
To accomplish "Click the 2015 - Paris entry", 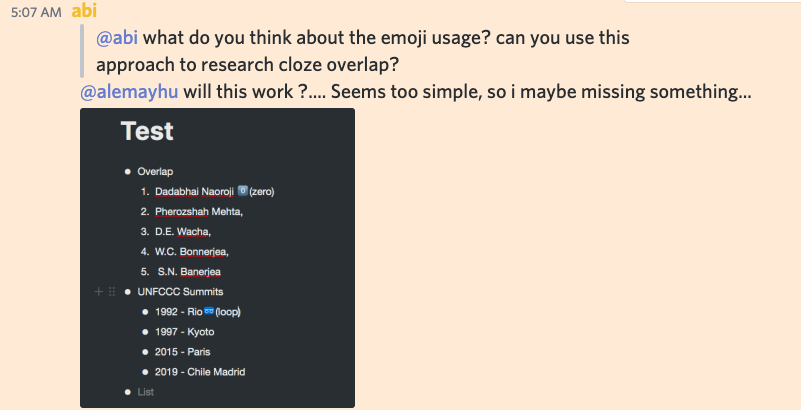I will click(182, 352).
